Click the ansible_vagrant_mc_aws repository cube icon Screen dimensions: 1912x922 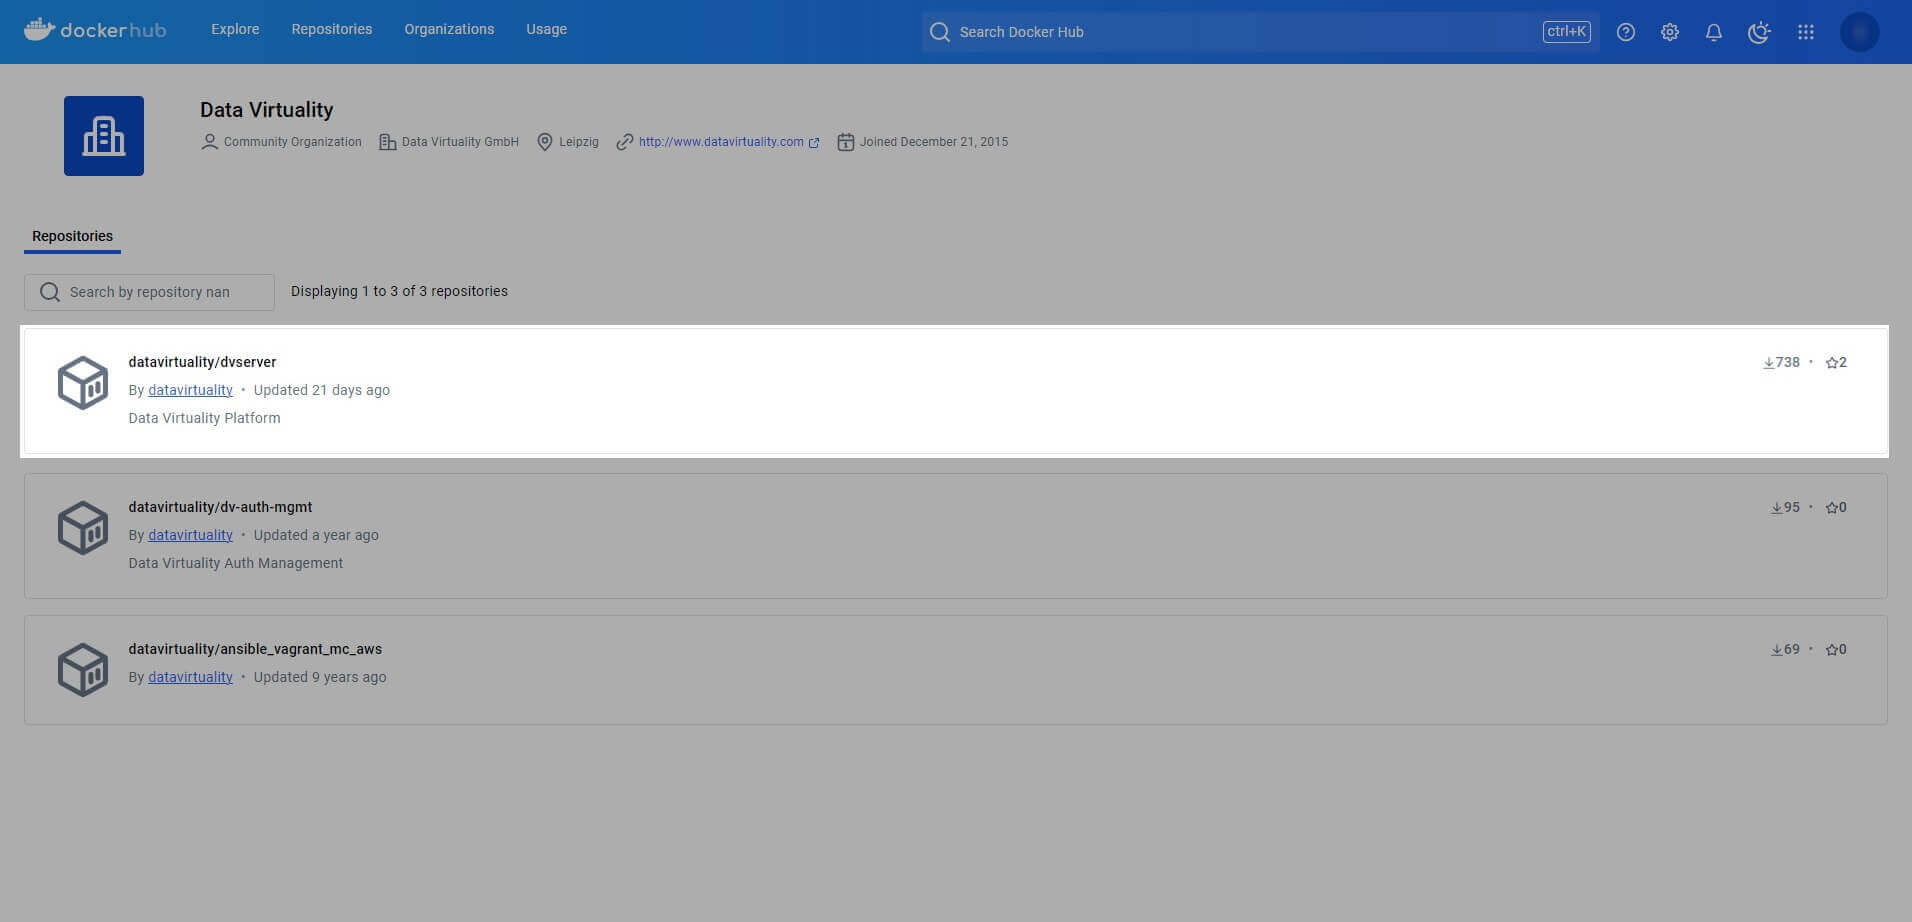[x=83, y=670]
